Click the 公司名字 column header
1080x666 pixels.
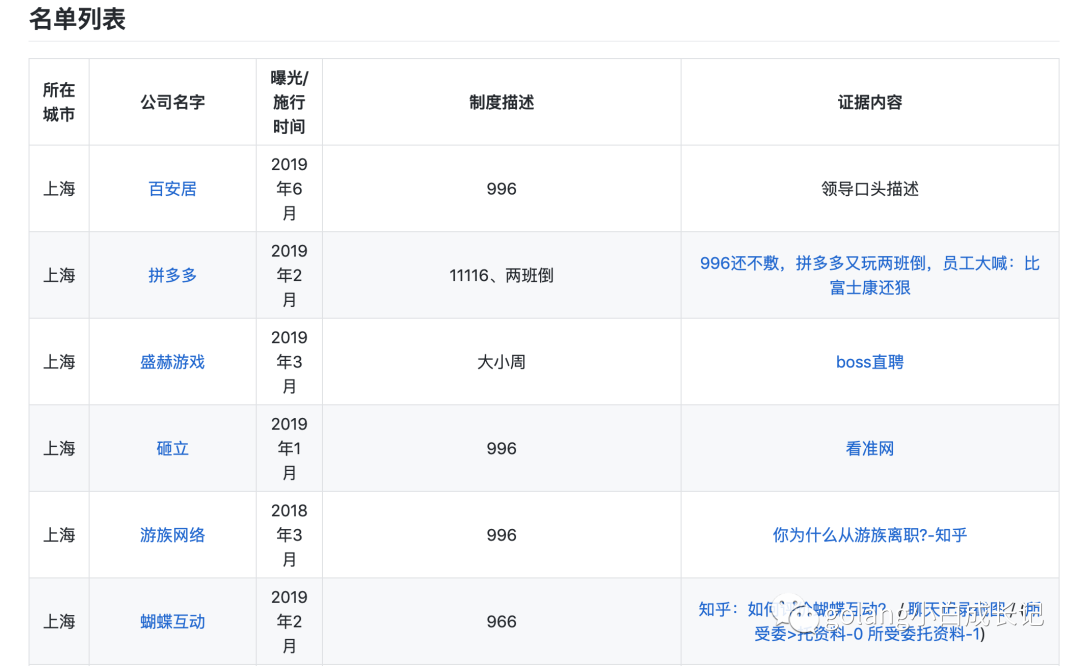(172, 102)
